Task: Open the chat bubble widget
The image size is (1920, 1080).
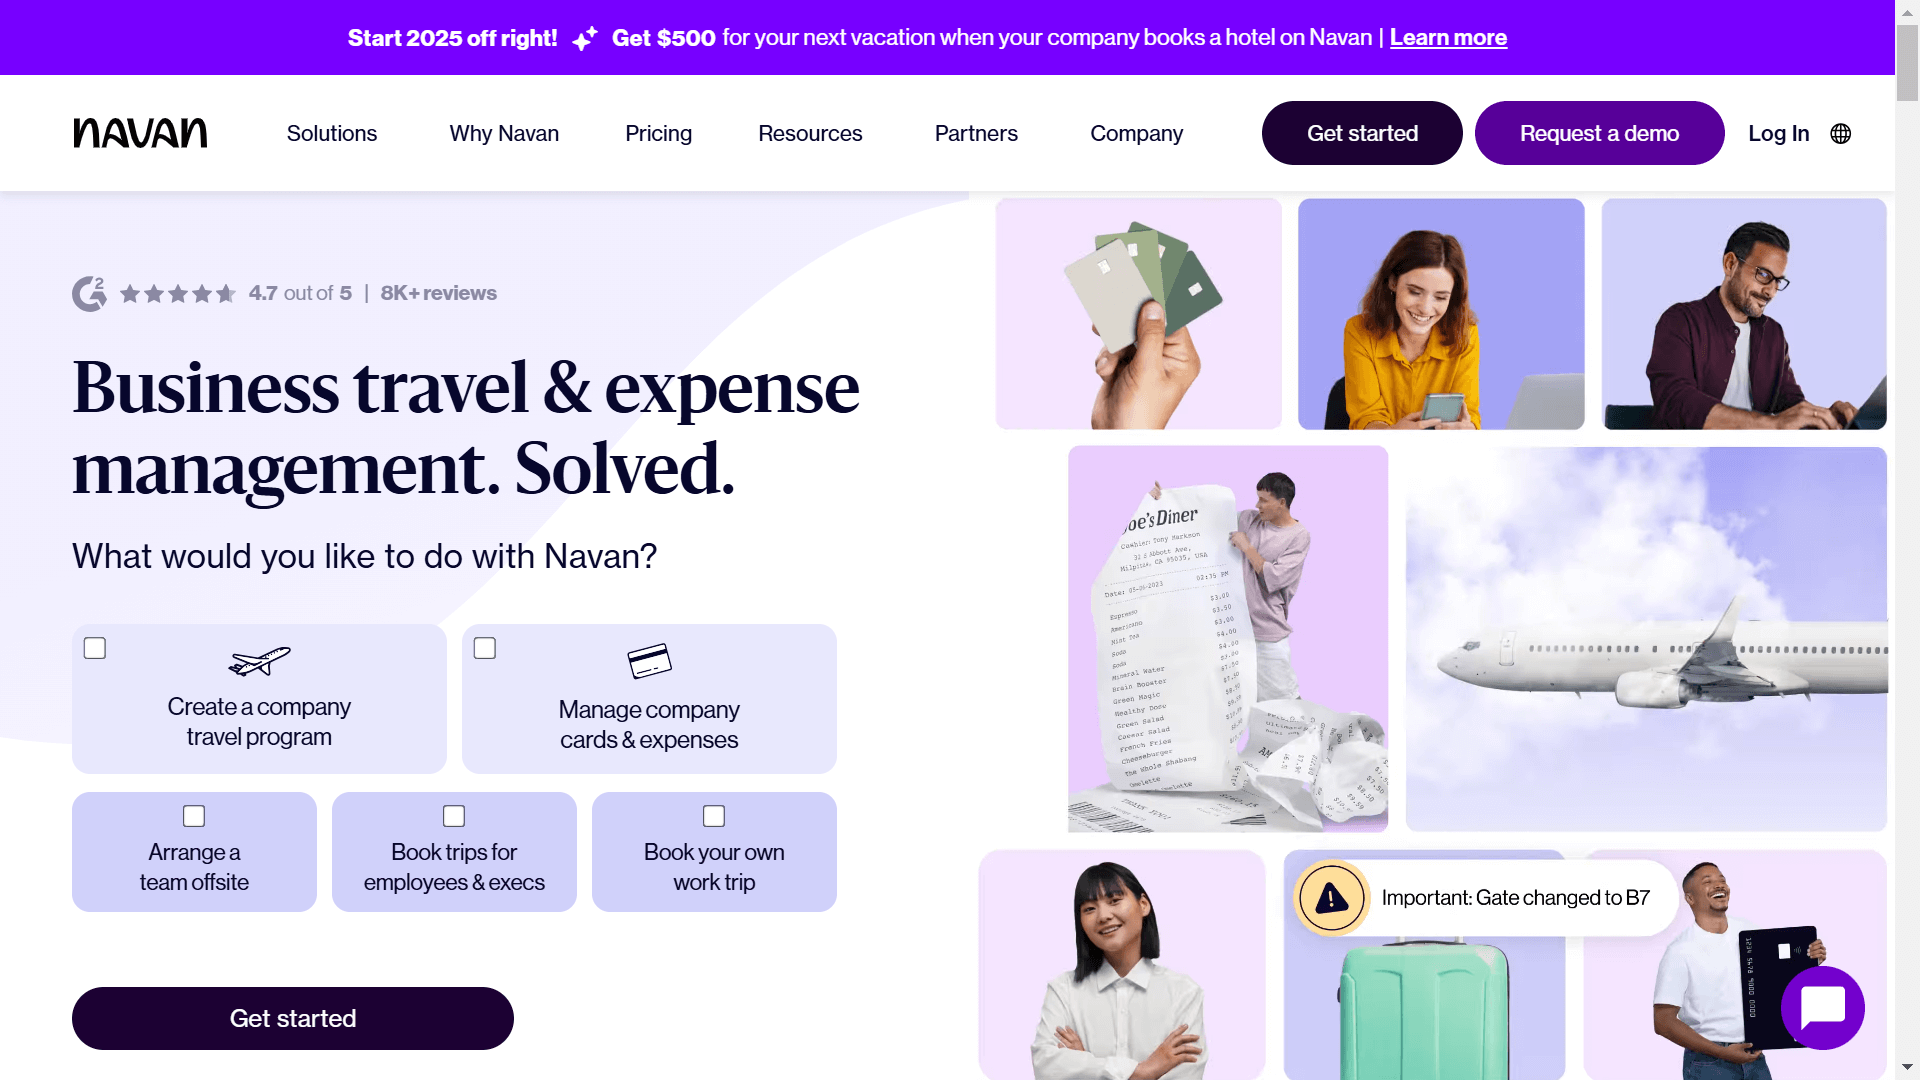Action: coord(1823,1008)
